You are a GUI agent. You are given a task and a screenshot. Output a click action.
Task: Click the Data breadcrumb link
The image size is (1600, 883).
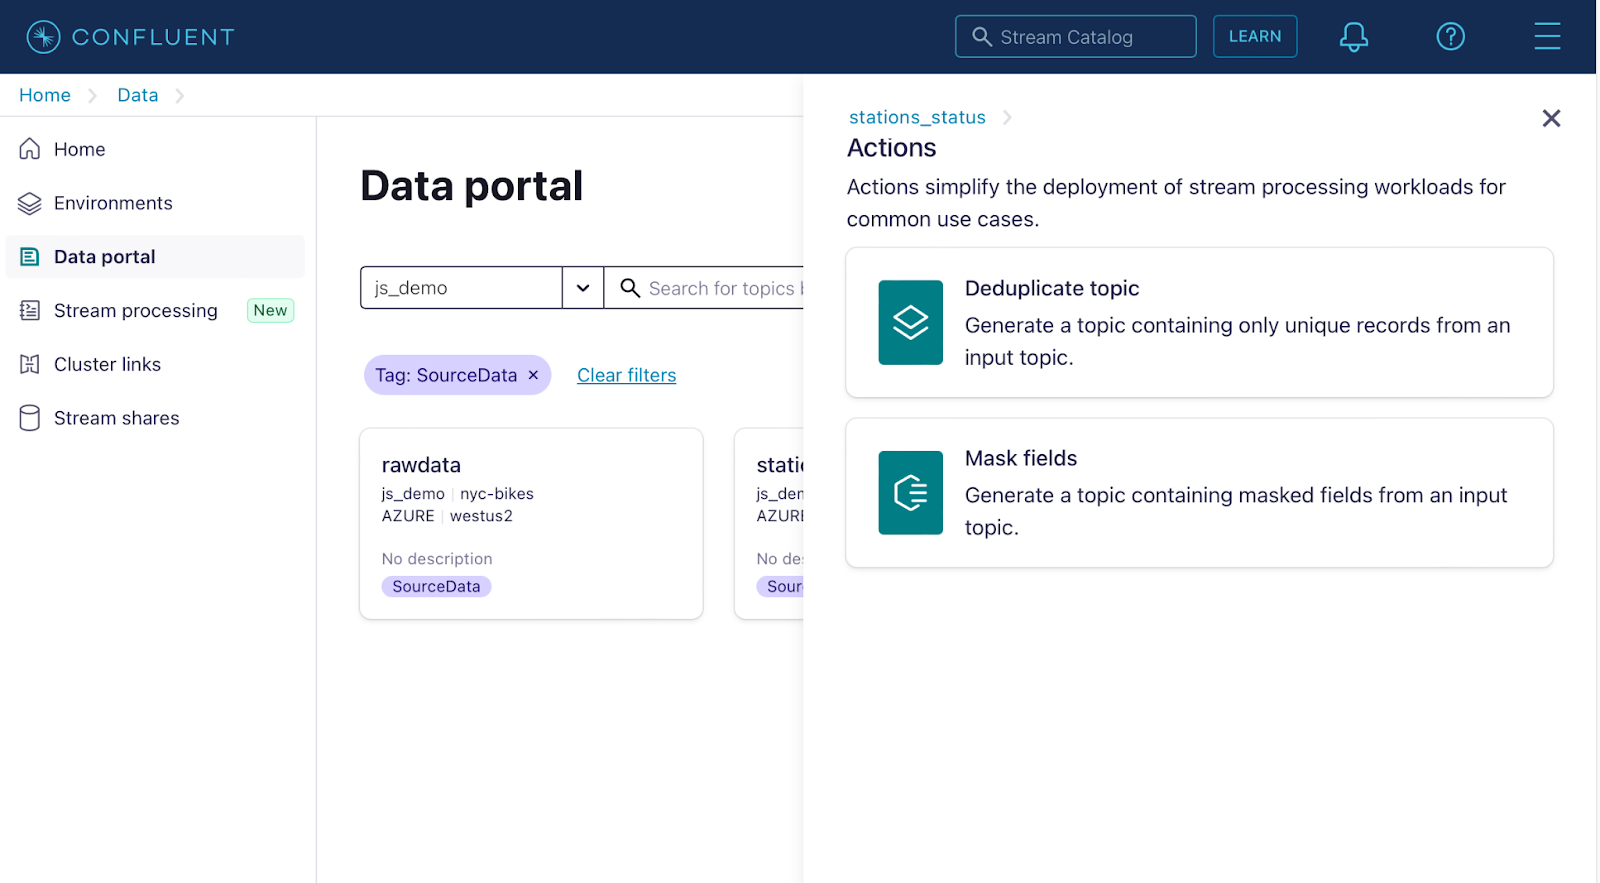138,95
